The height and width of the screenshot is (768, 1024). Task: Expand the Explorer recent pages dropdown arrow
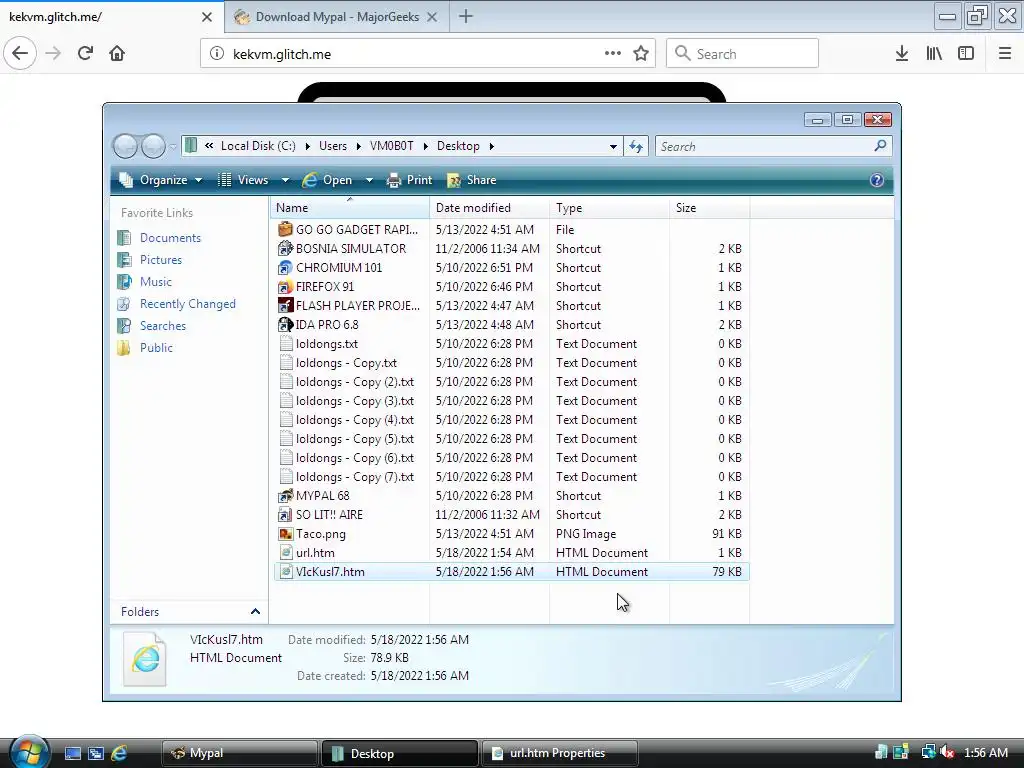point(173,147)
